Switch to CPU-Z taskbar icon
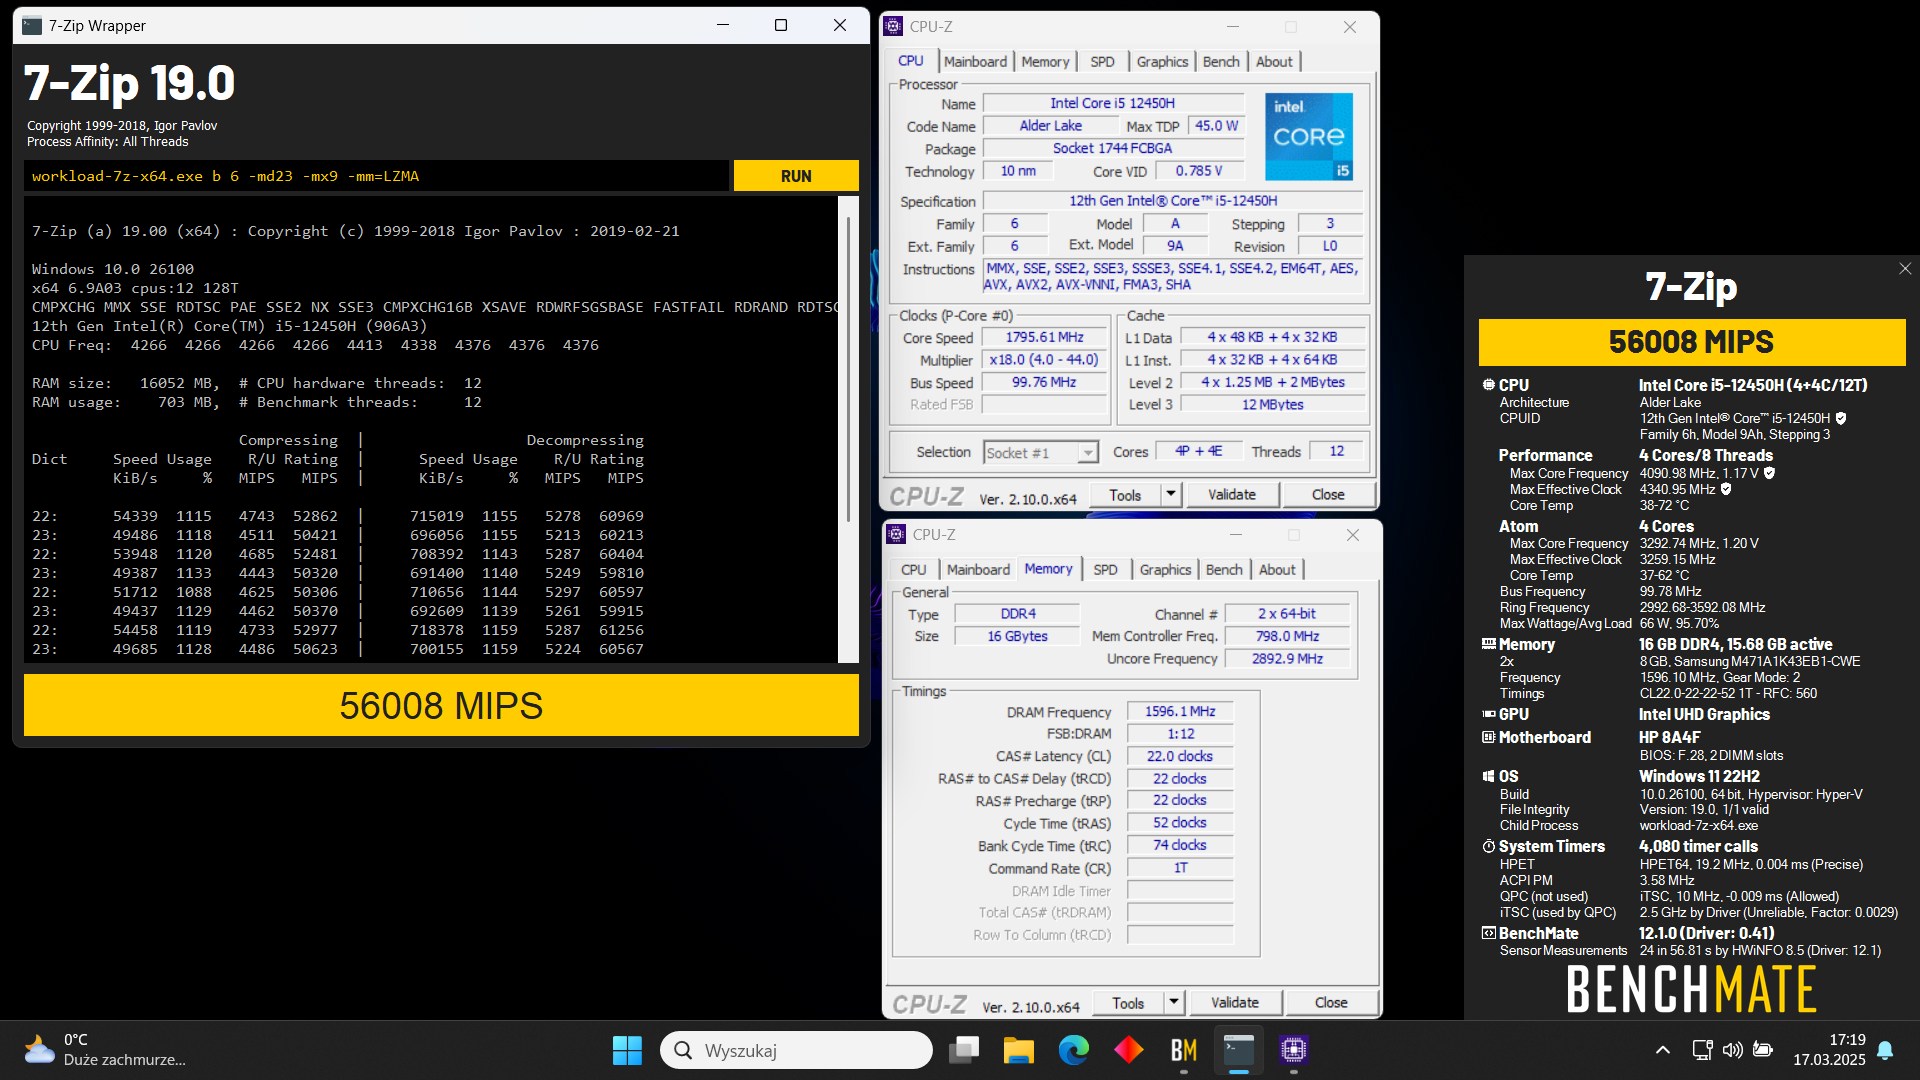The height and width of the screenshot is (1080, 1920). click(x=1294, y=1050)
